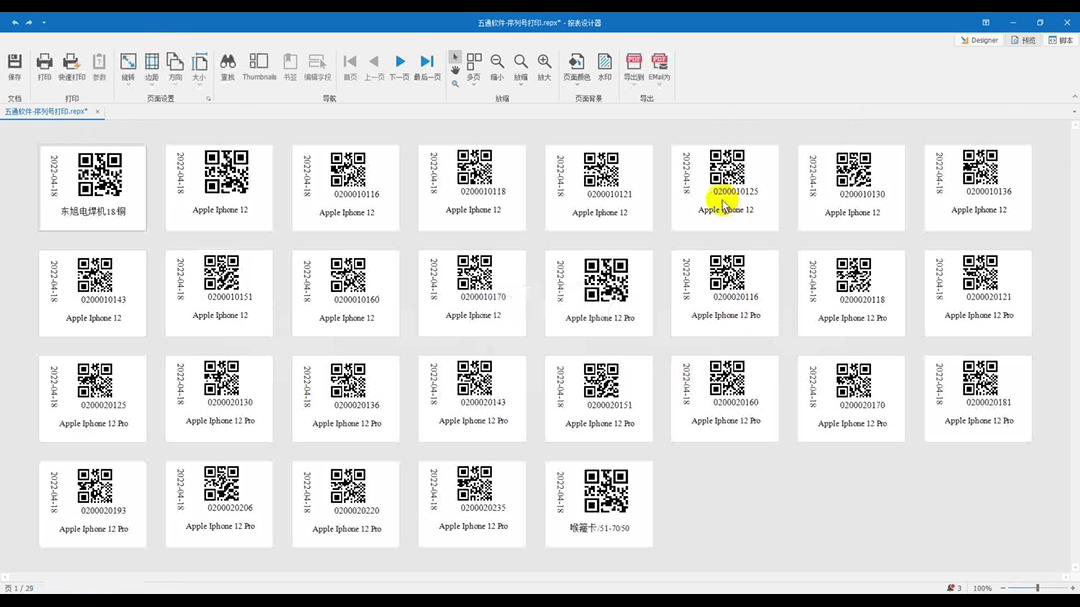Click the 放大 zoom in magnifier
Screen dimensions: 1080x607
click(x=544, y=62)
